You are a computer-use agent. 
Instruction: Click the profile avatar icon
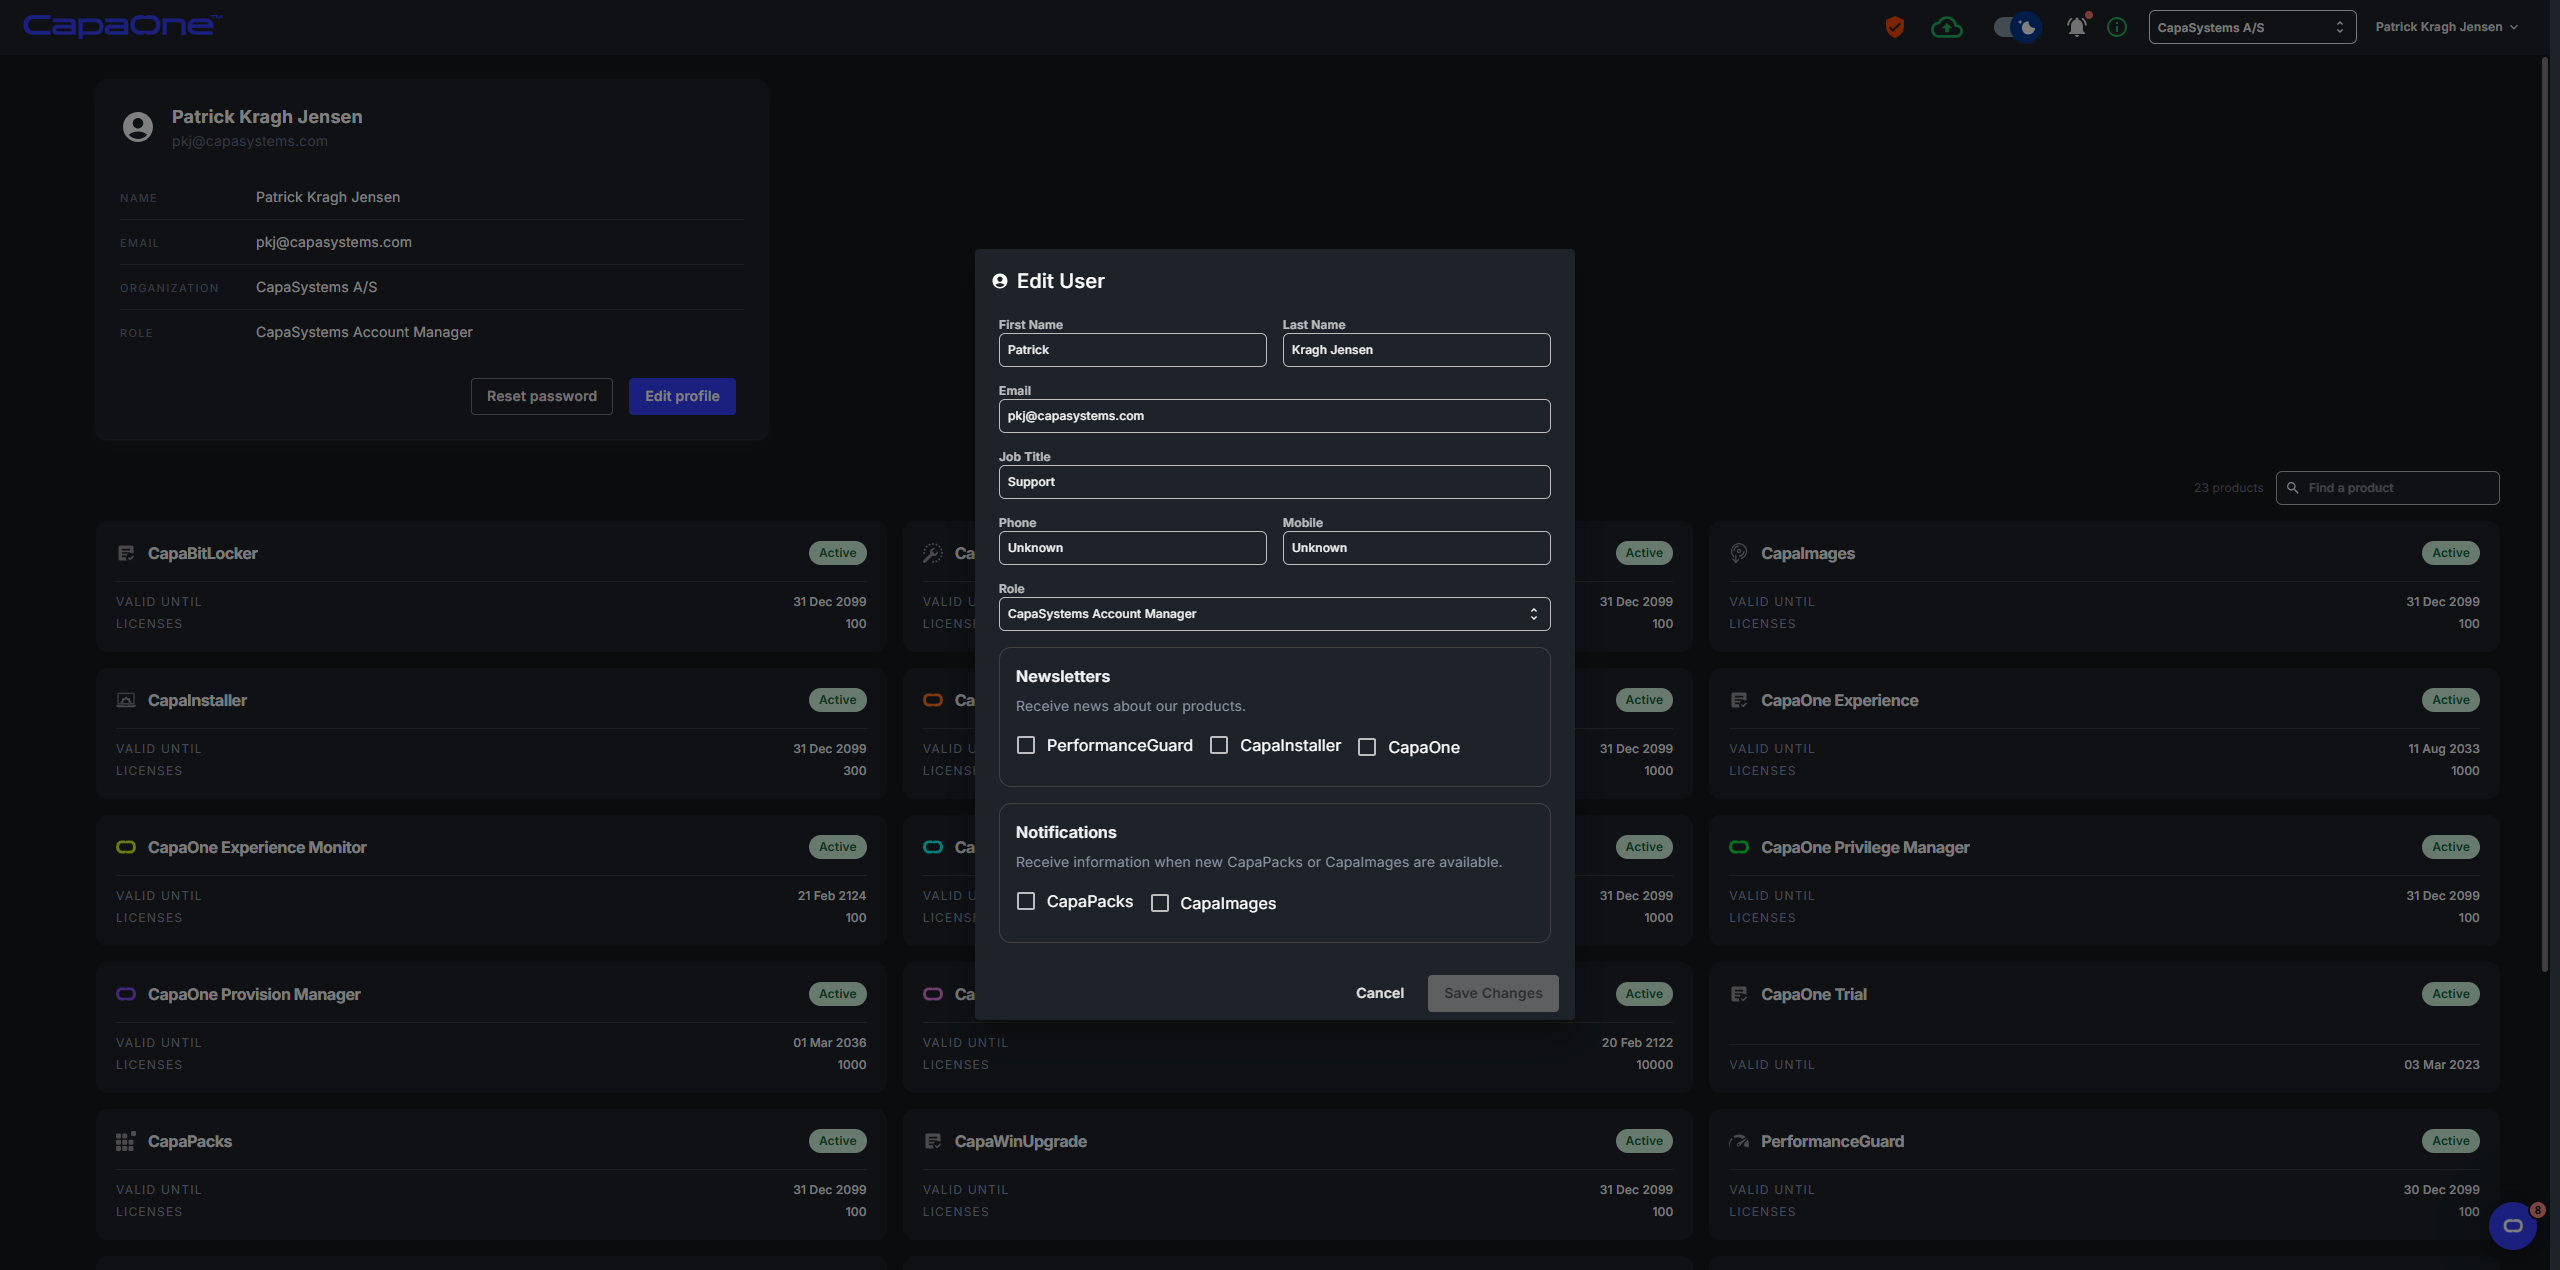pos(138,127)
